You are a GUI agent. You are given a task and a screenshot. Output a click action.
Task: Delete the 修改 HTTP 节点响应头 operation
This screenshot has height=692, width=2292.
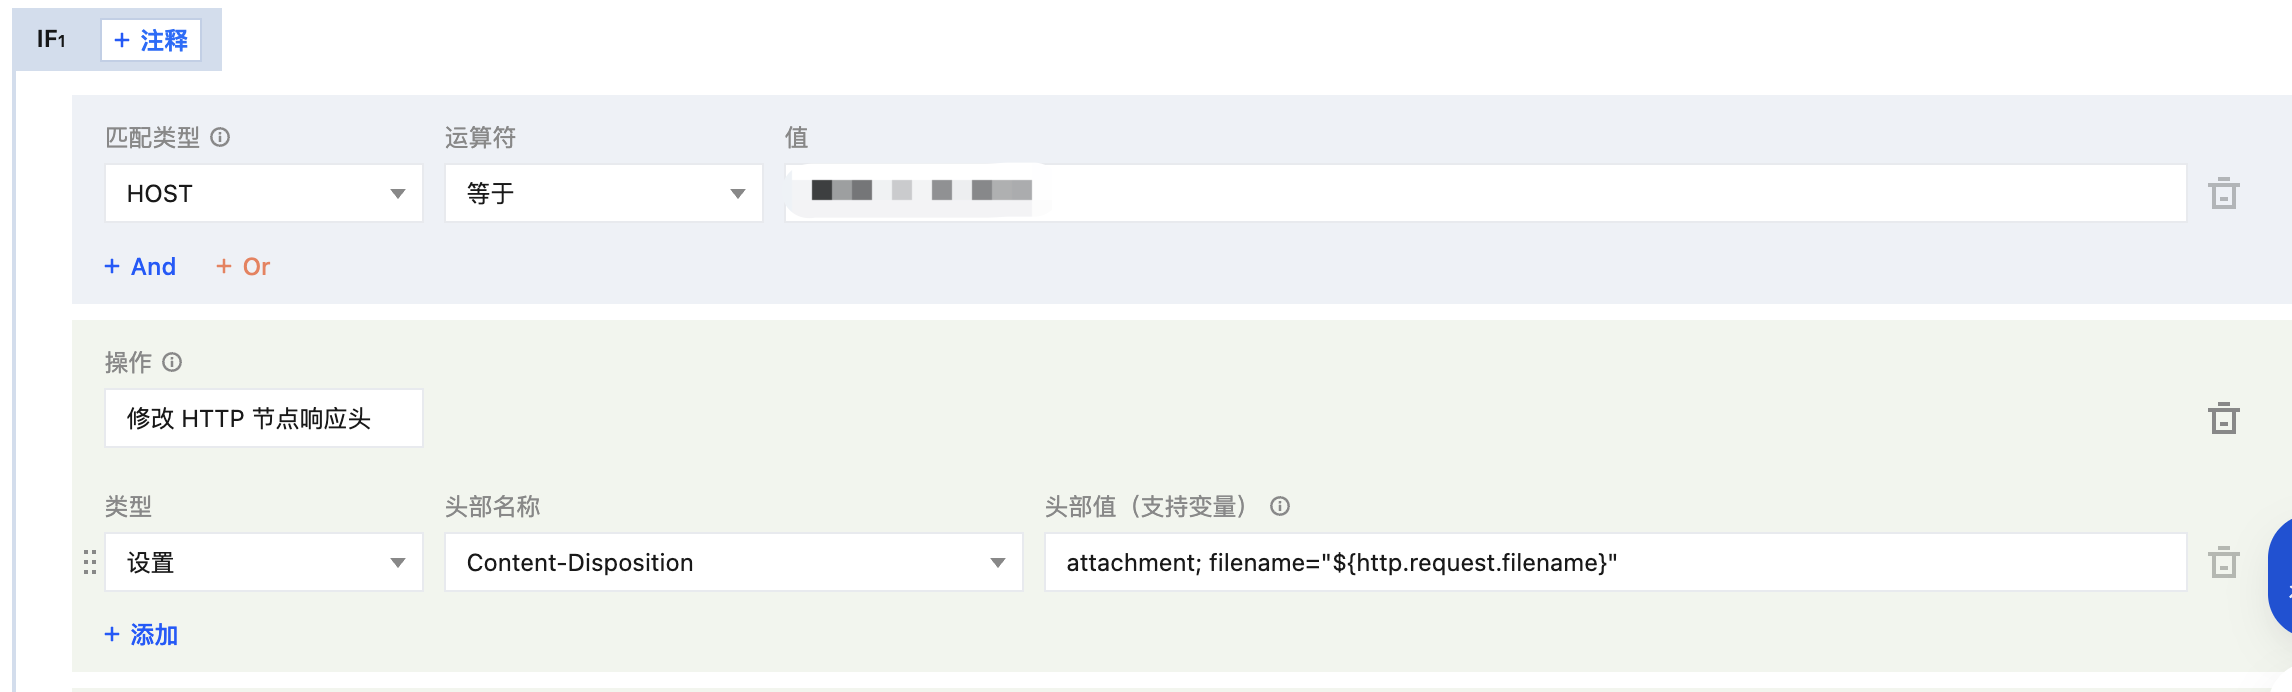click(x=2223, y=418)
